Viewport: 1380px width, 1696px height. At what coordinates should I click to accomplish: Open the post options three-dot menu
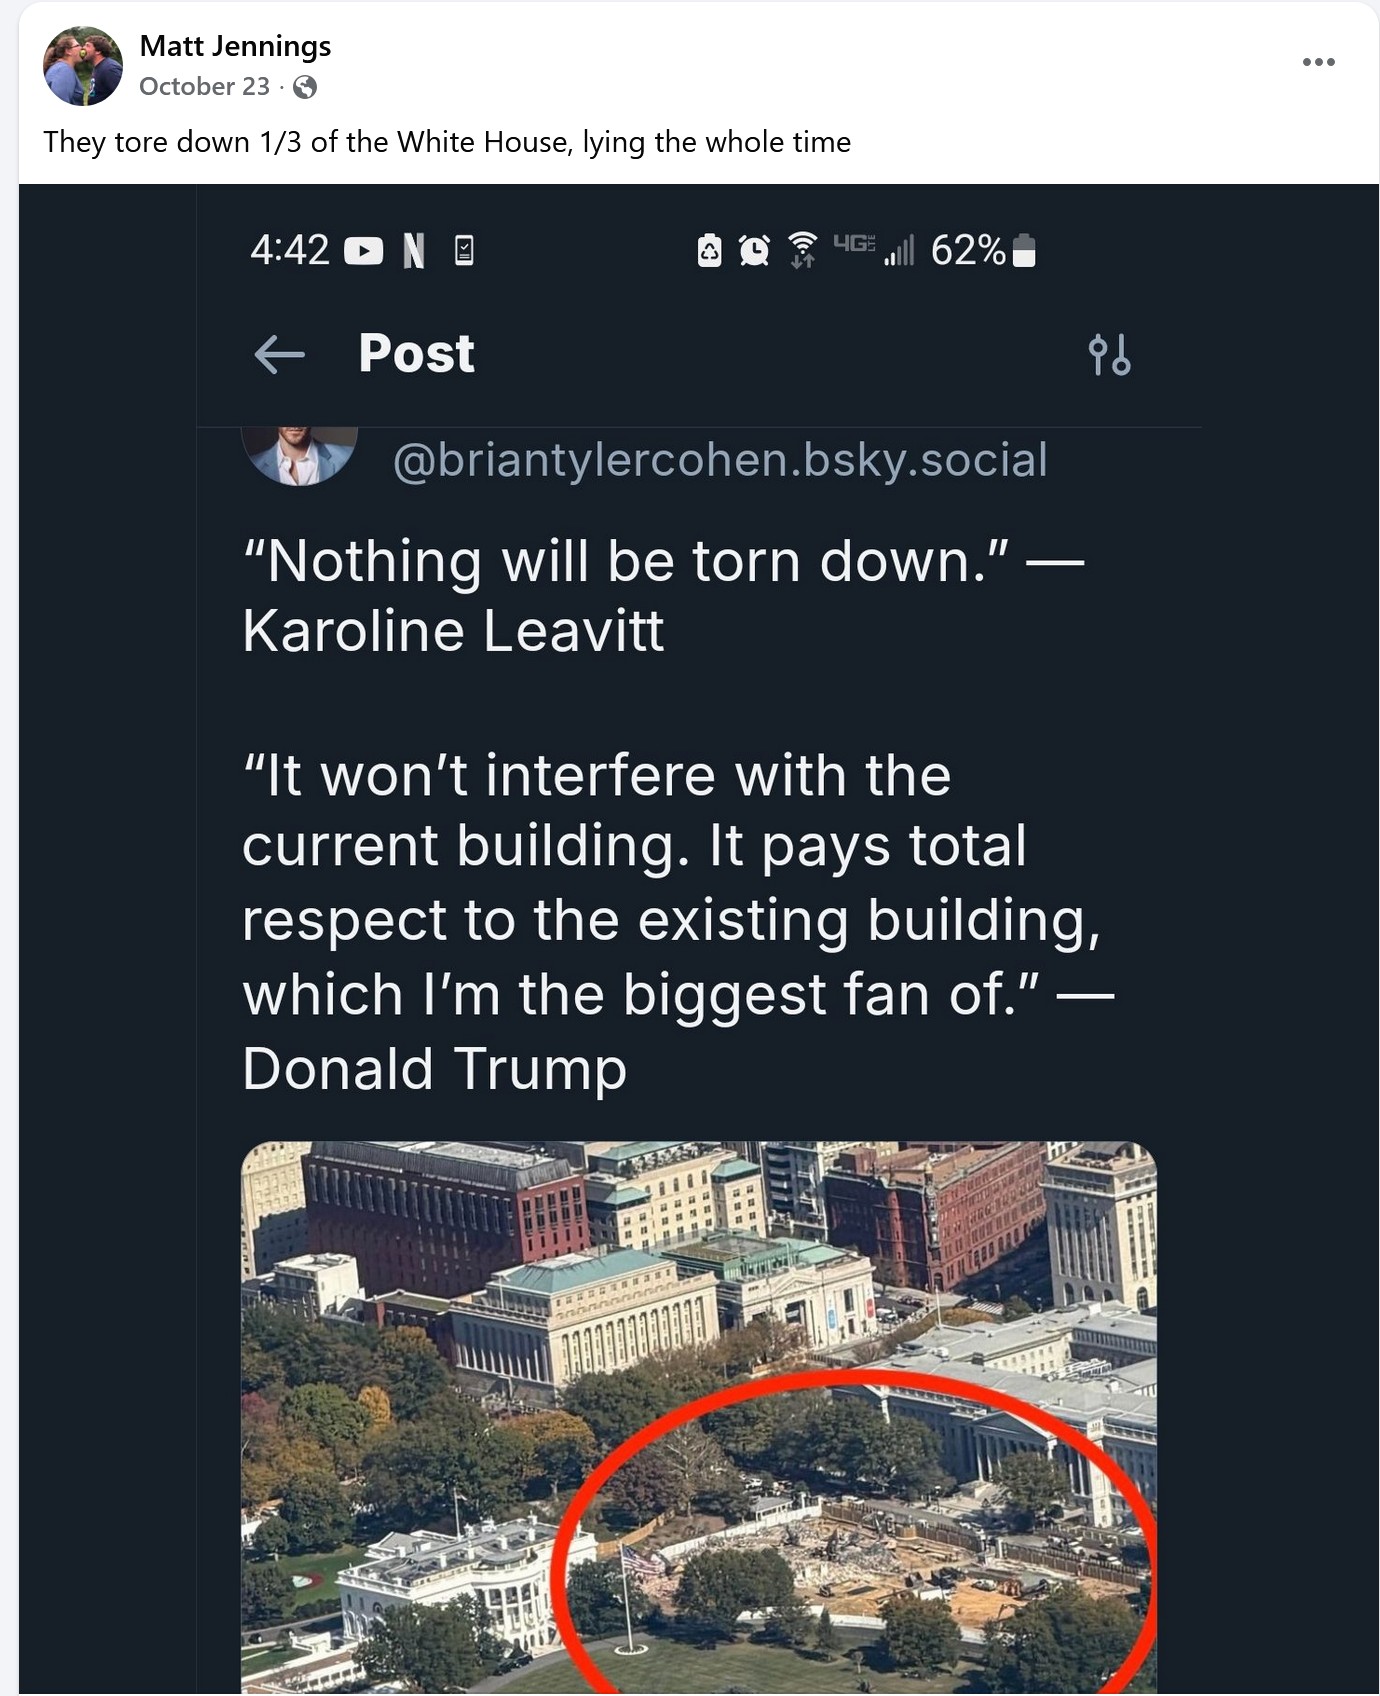click(x=1318, y=62)
